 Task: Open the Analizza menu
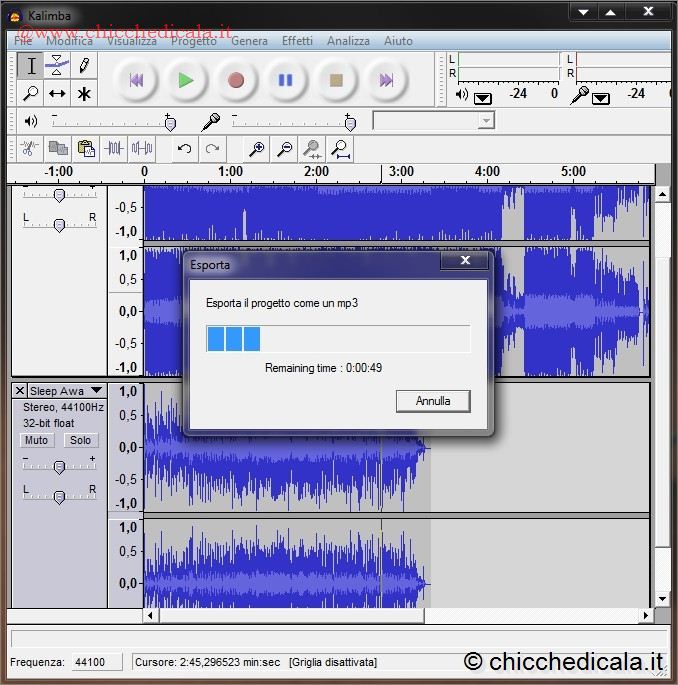pos(348,41)
